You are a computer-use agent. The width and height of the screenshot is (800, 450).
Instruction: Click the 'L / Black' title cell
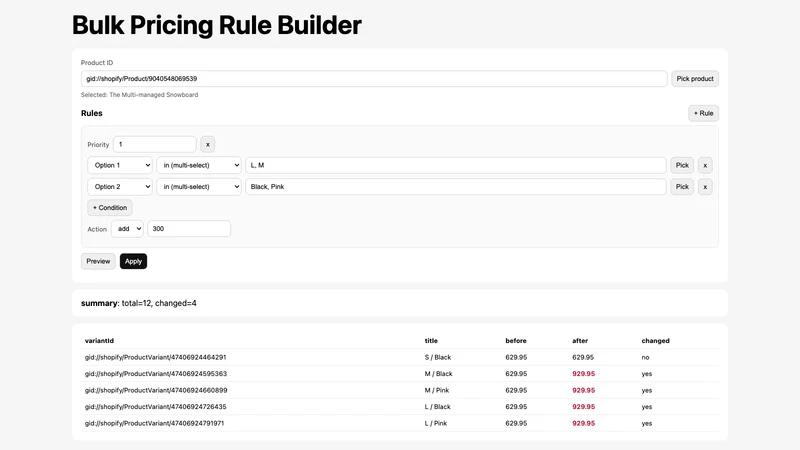(437, 407)
